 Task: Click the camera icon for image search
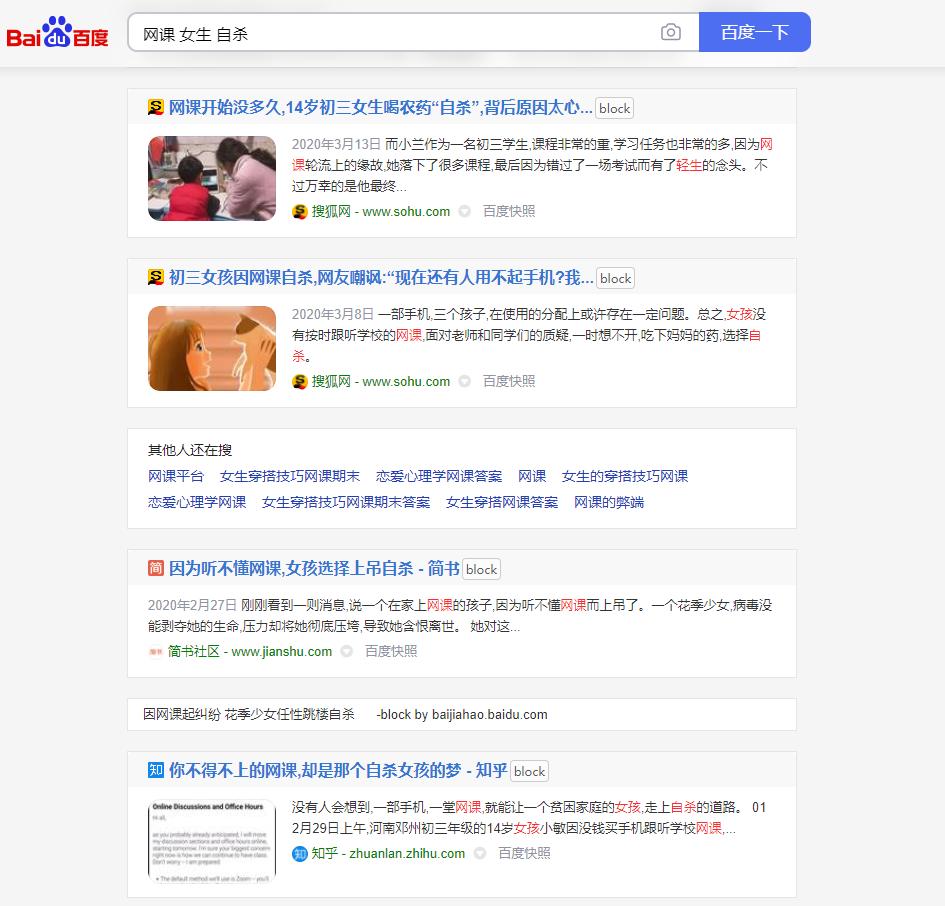click(671, 31)
